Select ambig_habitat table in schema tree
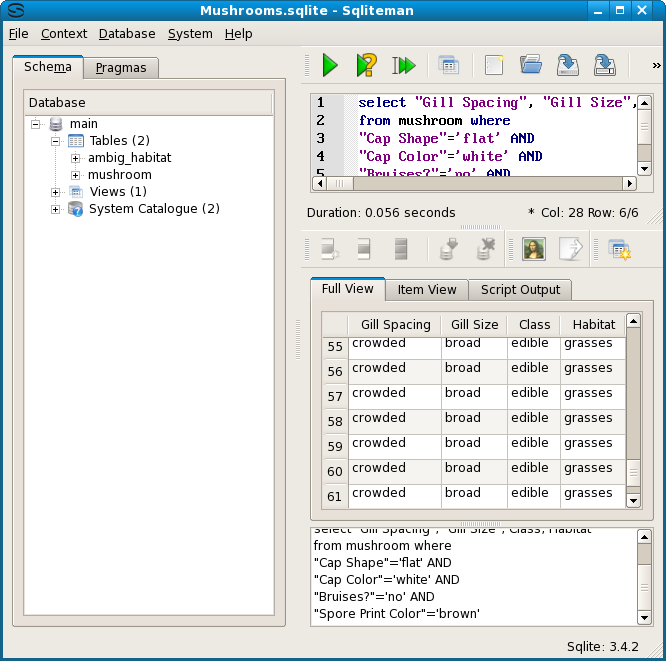 pyautogui.click(x=130, y=158)
